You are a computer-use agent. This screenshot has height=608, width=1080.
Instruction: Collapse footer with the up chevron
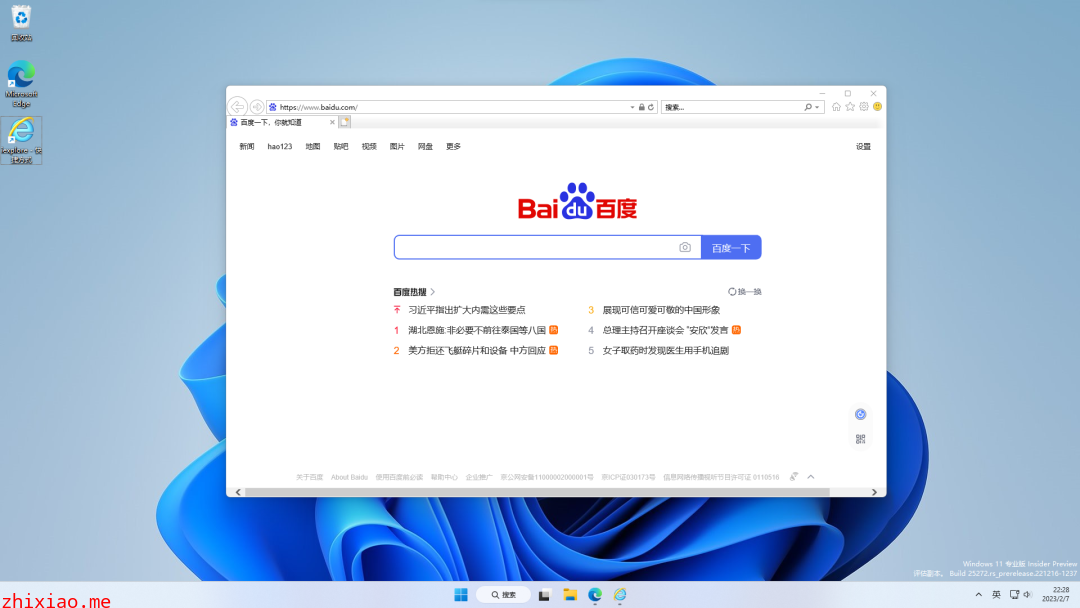coord(811,476)
